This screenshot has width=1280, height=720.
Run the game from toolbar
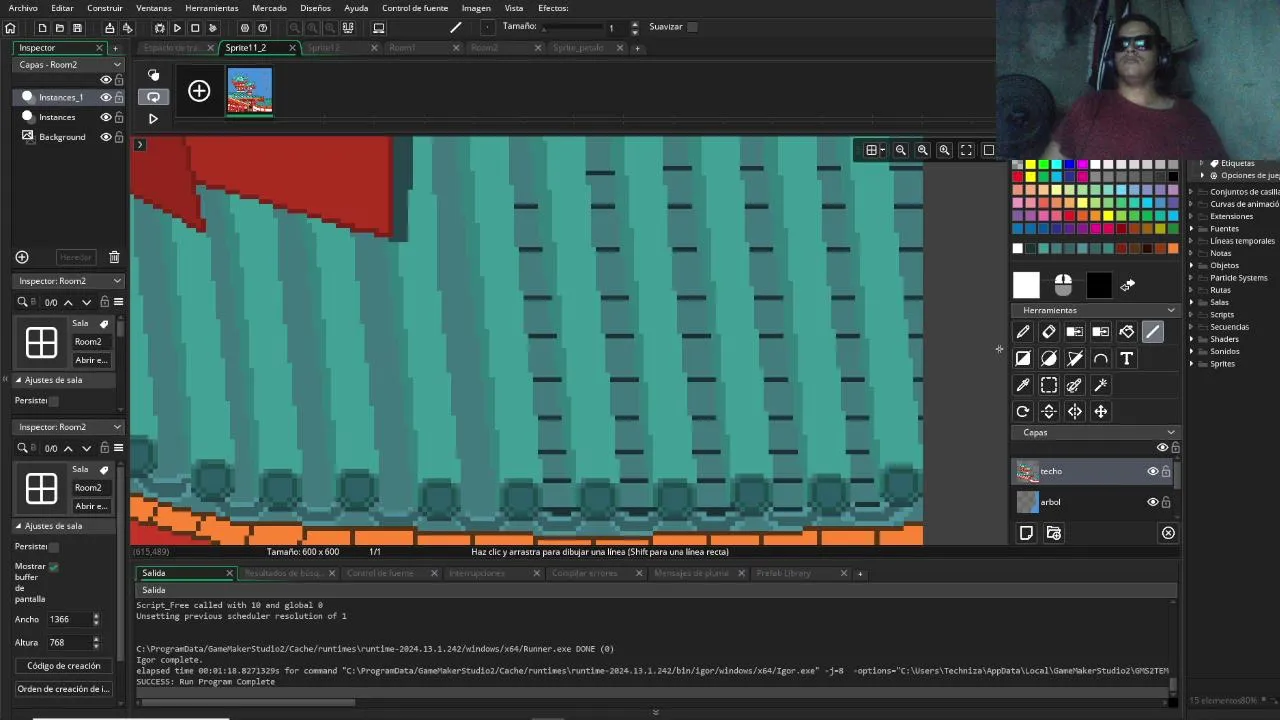pyautogui.click(x=177, y=28)
